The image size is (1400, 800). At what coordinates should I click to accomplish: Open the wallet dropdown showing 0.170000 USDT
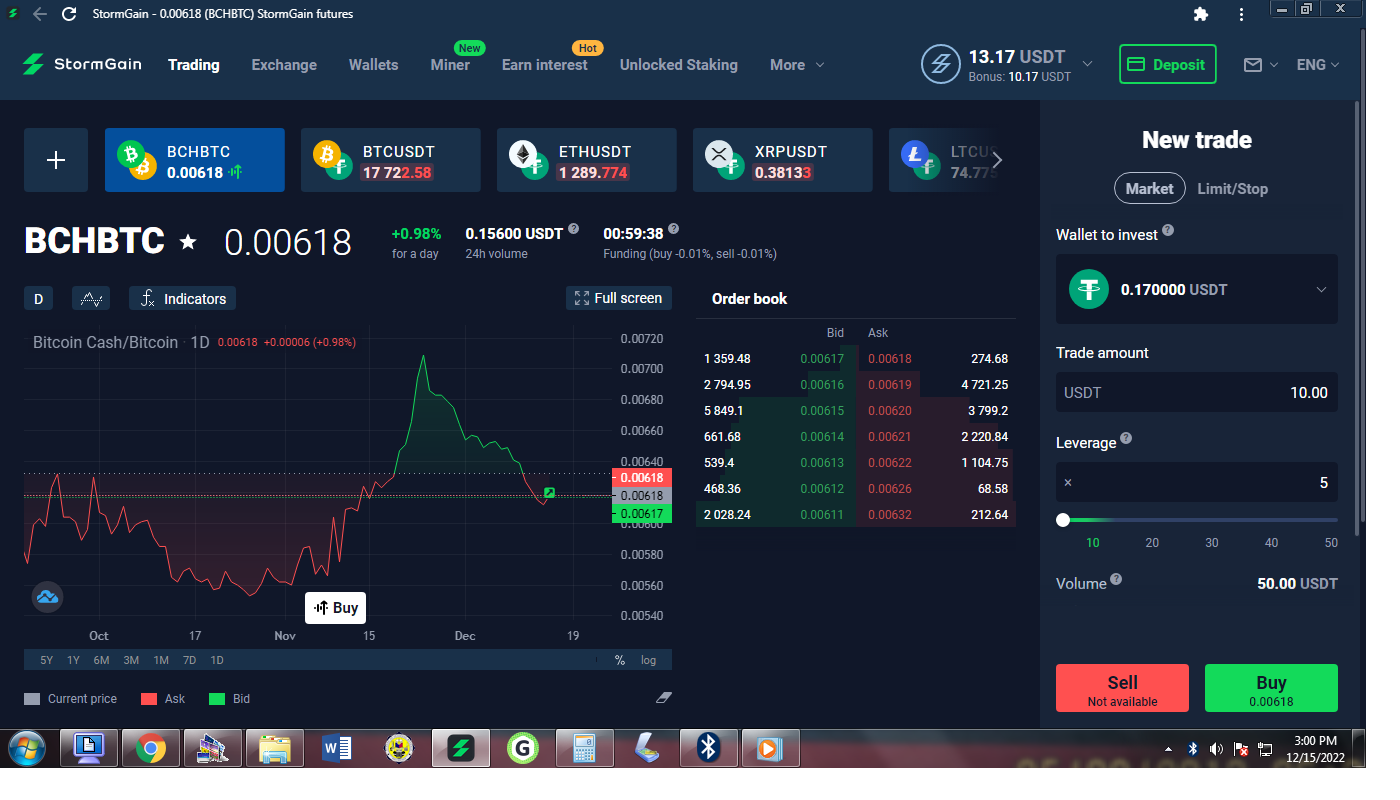(x=1197, y=289)
